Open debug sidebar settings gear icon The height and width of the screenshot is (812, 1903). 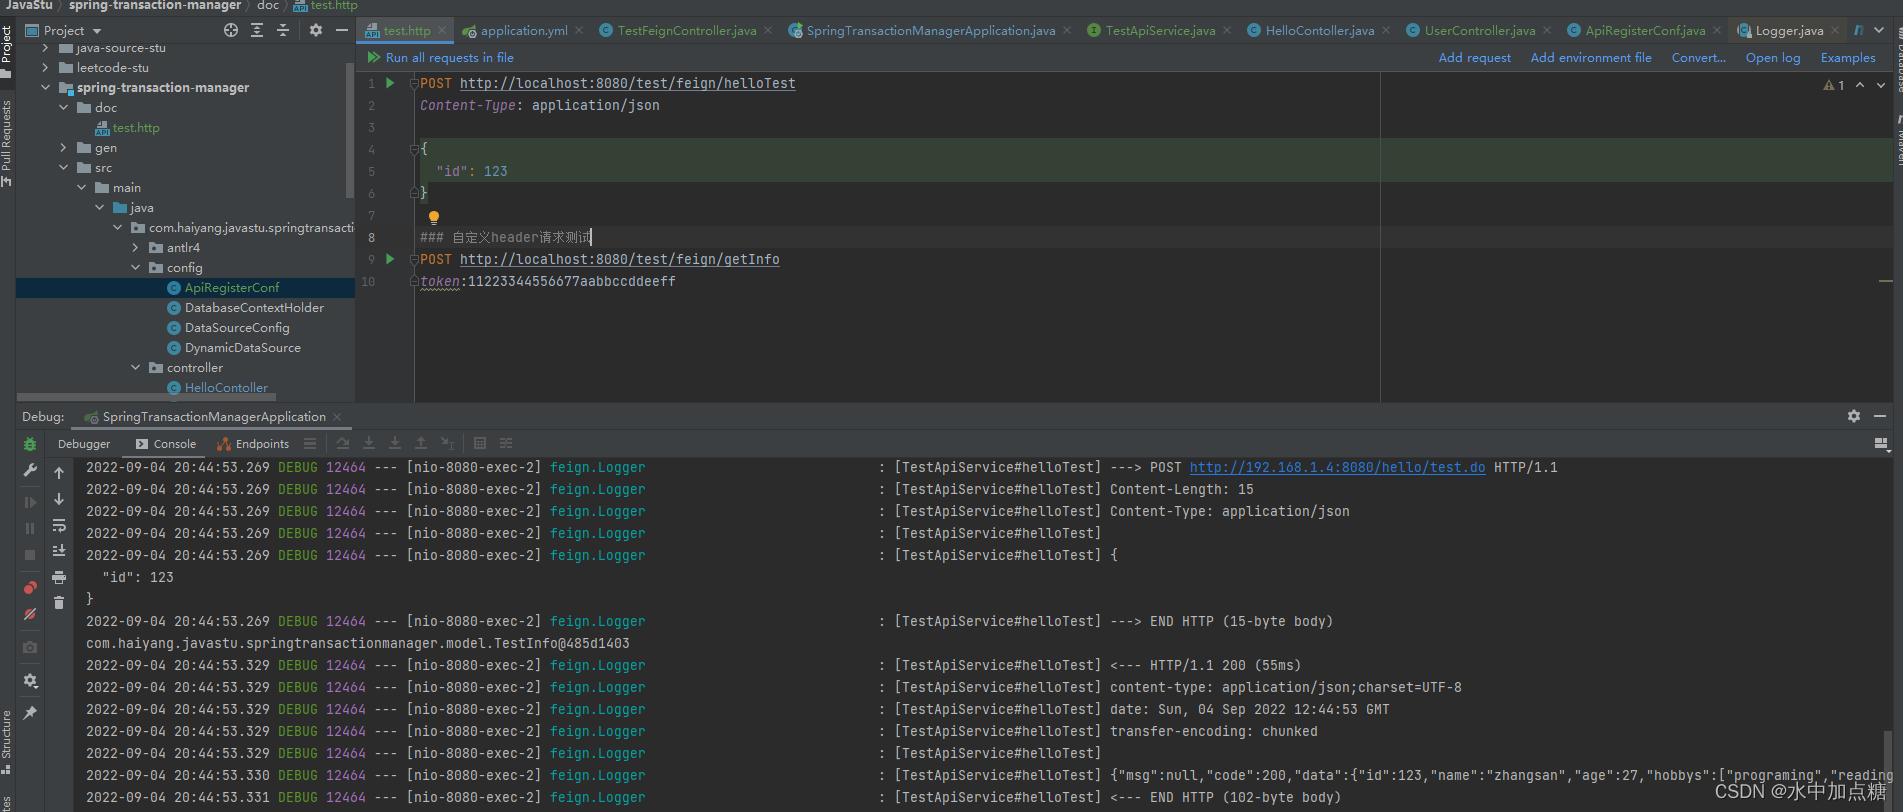(x=30, y=681)
